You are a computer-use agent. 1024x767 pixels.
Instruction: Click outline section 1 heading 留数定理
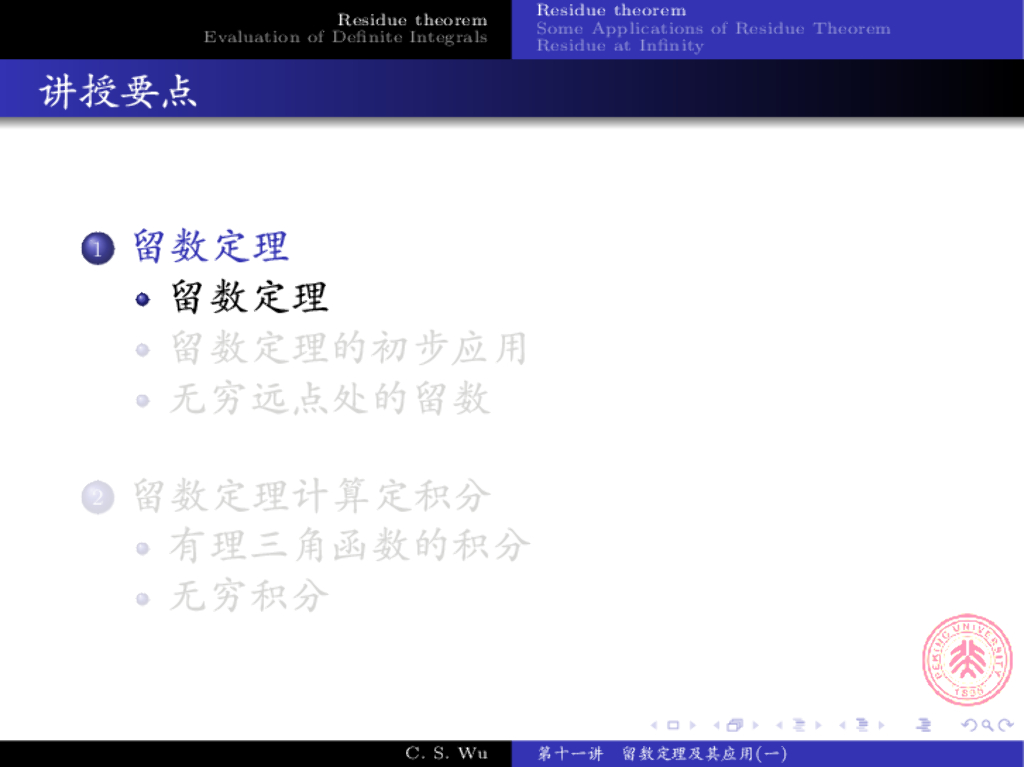coord(211,246)
